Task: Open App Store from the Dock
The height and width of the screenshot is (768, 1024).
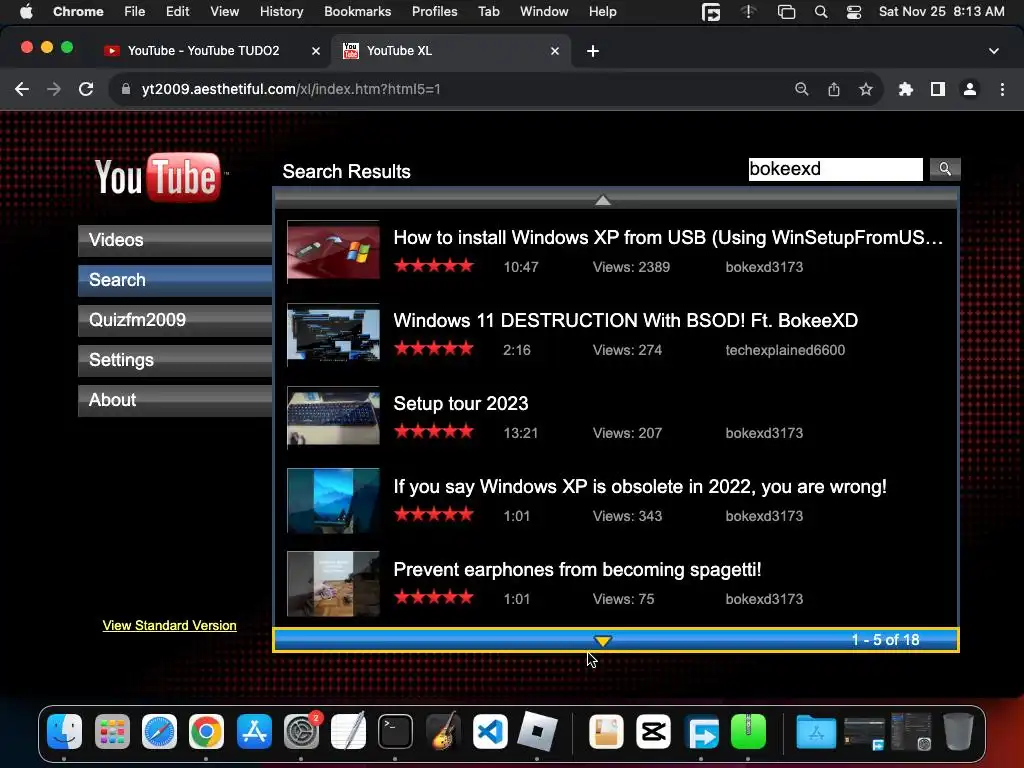Action: tap(254, 731)
